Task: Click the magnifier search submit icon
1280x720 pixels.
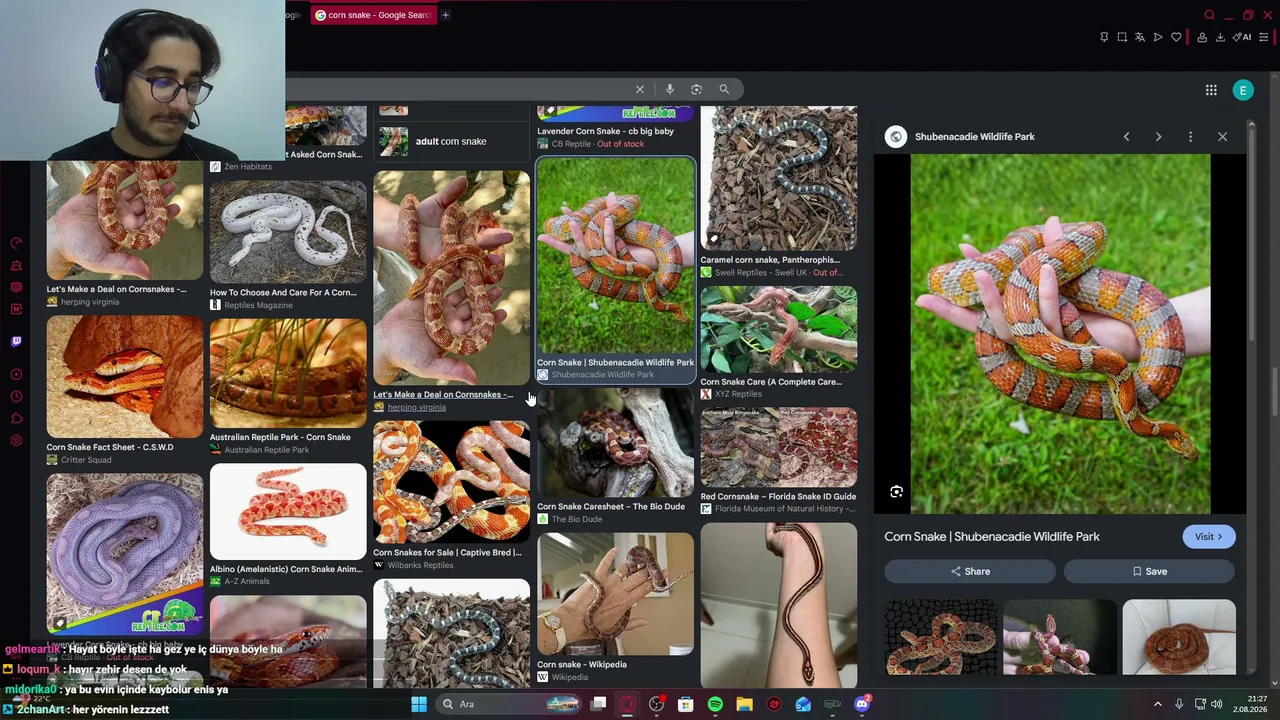Action: click(x=724, y=89)
